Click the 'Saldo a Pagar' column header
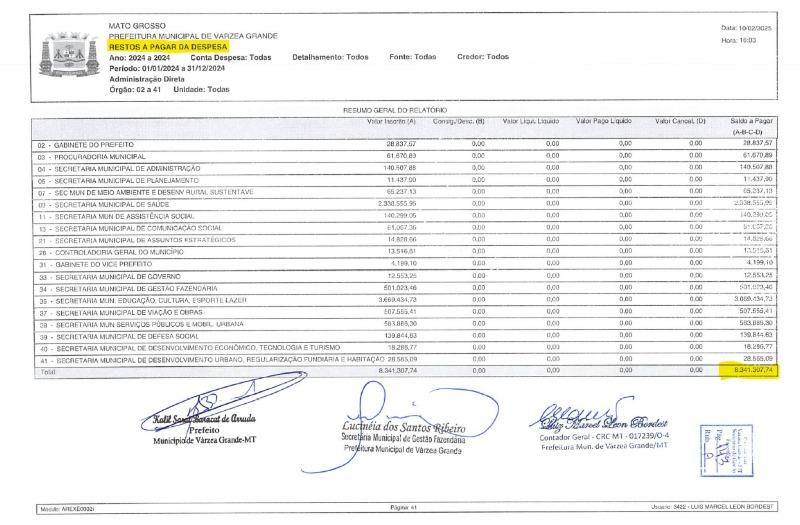This screenshot has width=800, height=525. [751, 121]
